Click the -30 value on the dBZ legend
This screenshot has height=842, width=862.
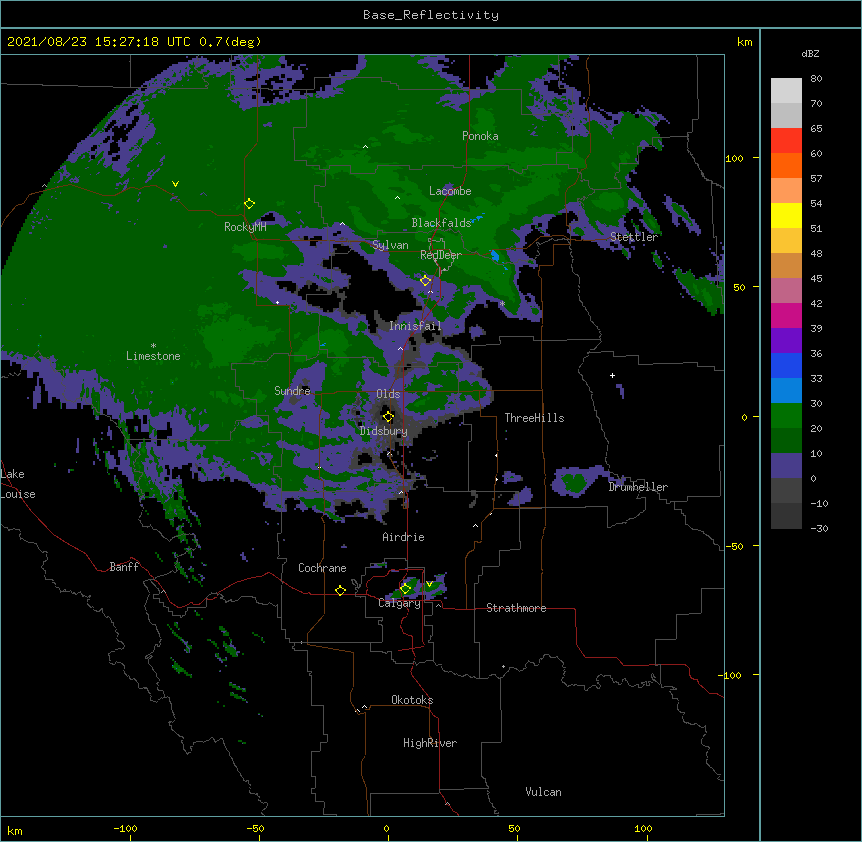tap(819, 528)
